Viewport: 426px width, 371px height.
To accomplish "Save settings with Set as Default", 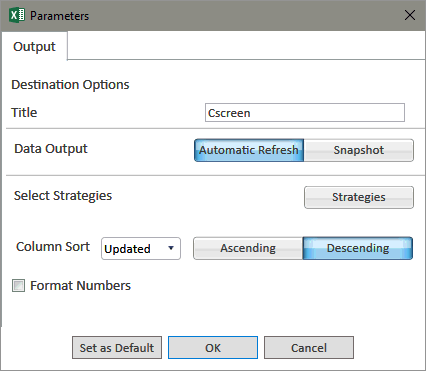I will click(x=117, y=348).
